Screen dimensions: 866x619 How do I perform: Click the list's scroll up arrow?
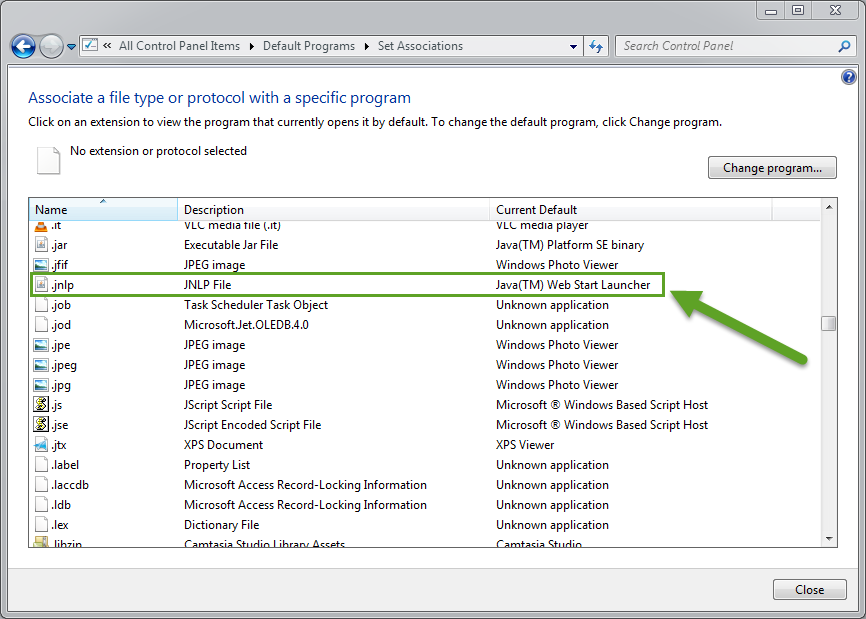(x=828, y=207)
